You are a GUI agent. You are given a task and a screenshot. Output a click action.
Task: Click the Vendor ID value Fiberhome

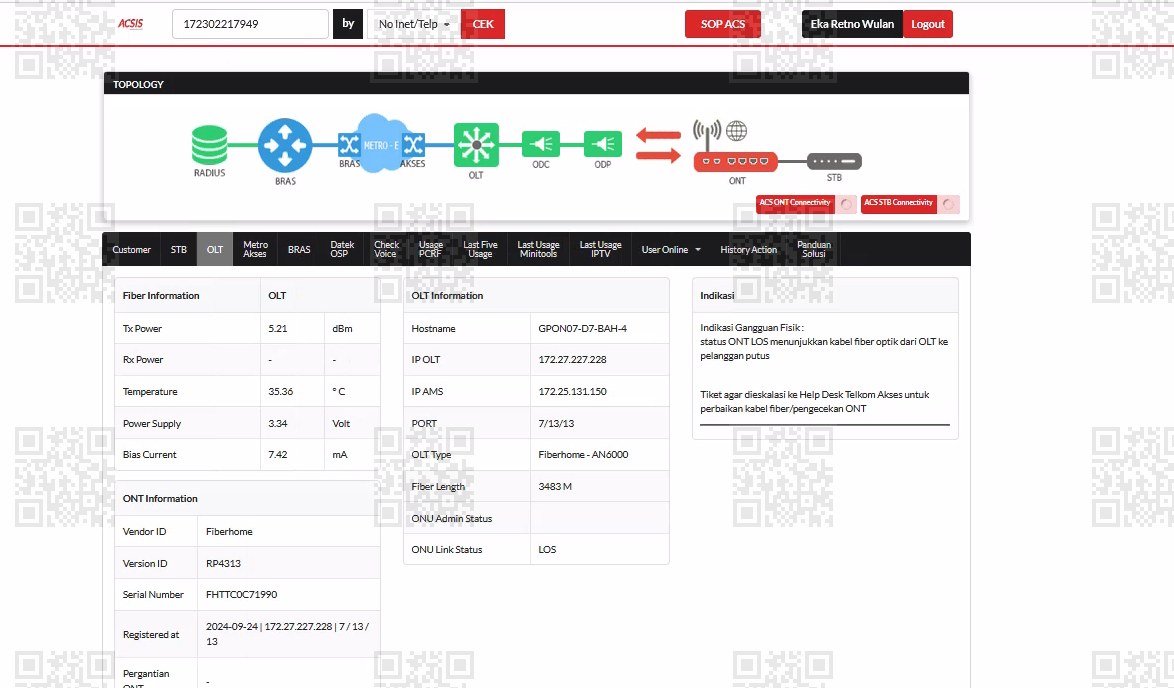coord(229,532)
